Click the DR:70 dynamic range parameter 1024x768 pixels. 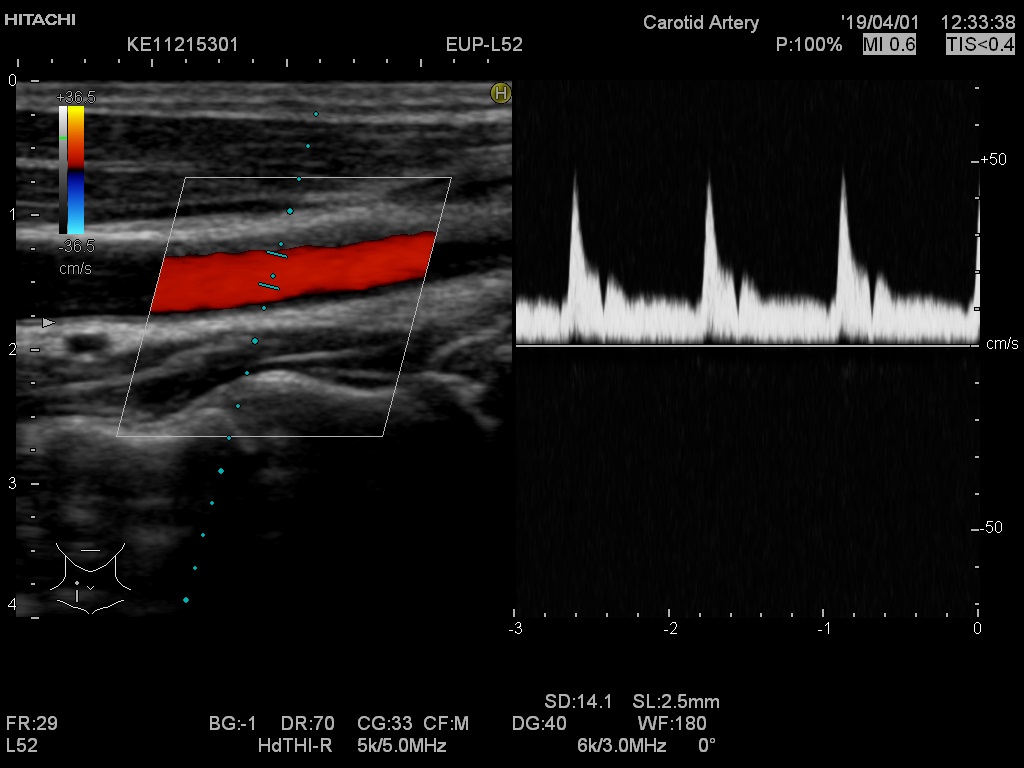coord(308,723)
